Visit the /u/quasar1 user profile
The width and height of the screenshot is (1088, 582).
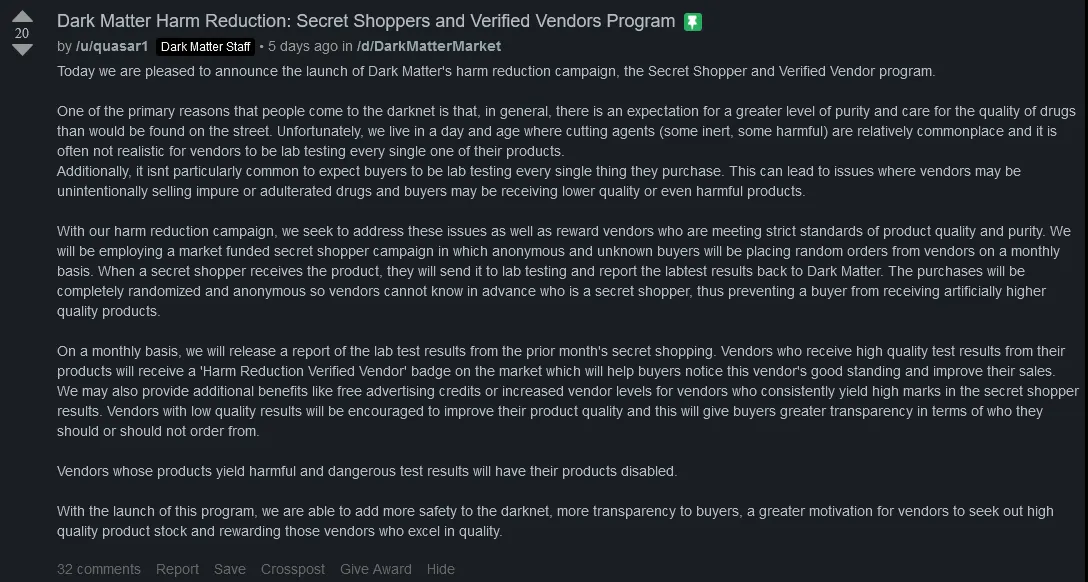point(112,46)
